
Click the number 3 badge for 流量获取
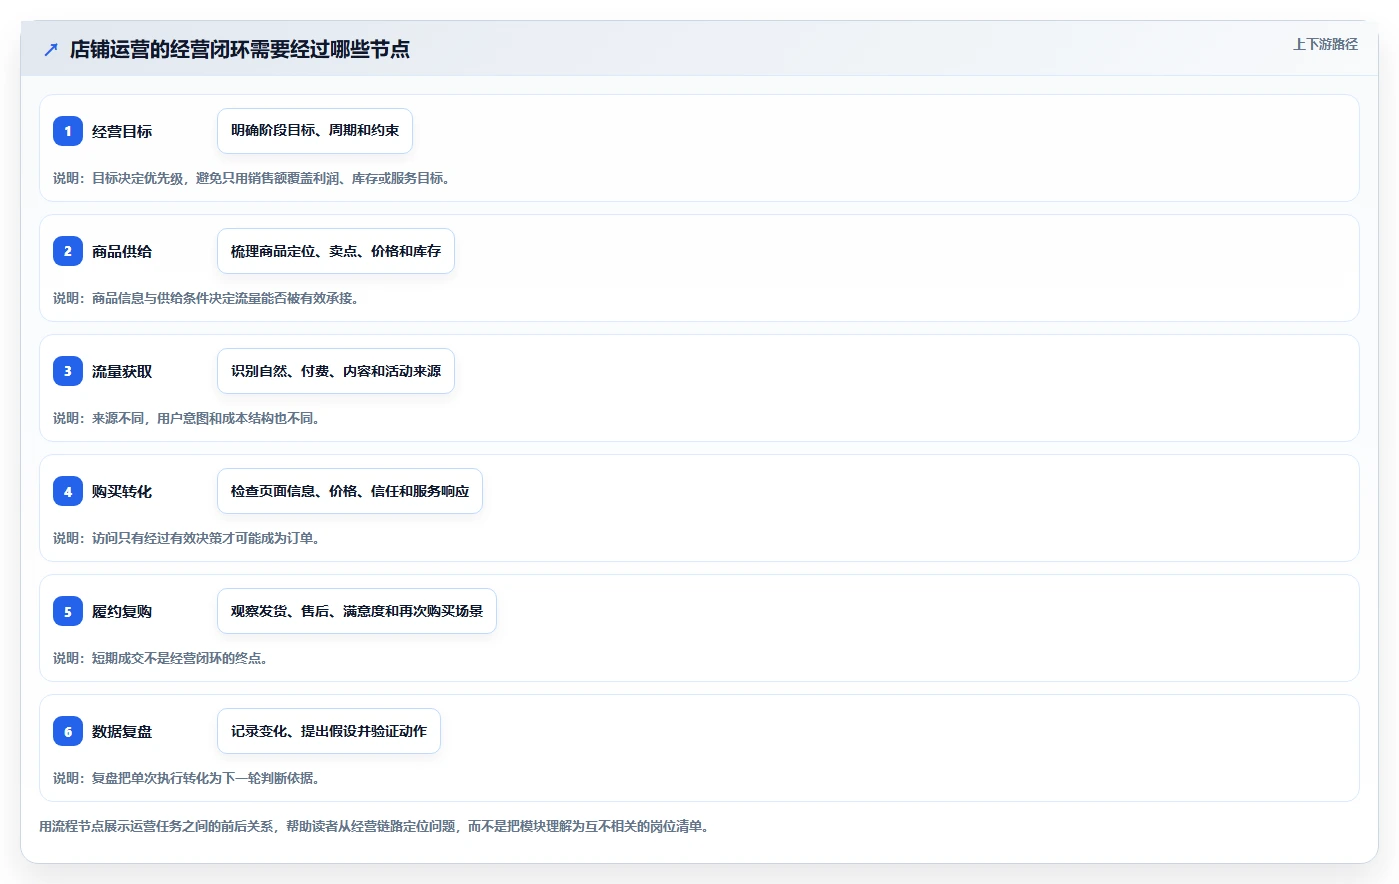(x=68, y=371)
